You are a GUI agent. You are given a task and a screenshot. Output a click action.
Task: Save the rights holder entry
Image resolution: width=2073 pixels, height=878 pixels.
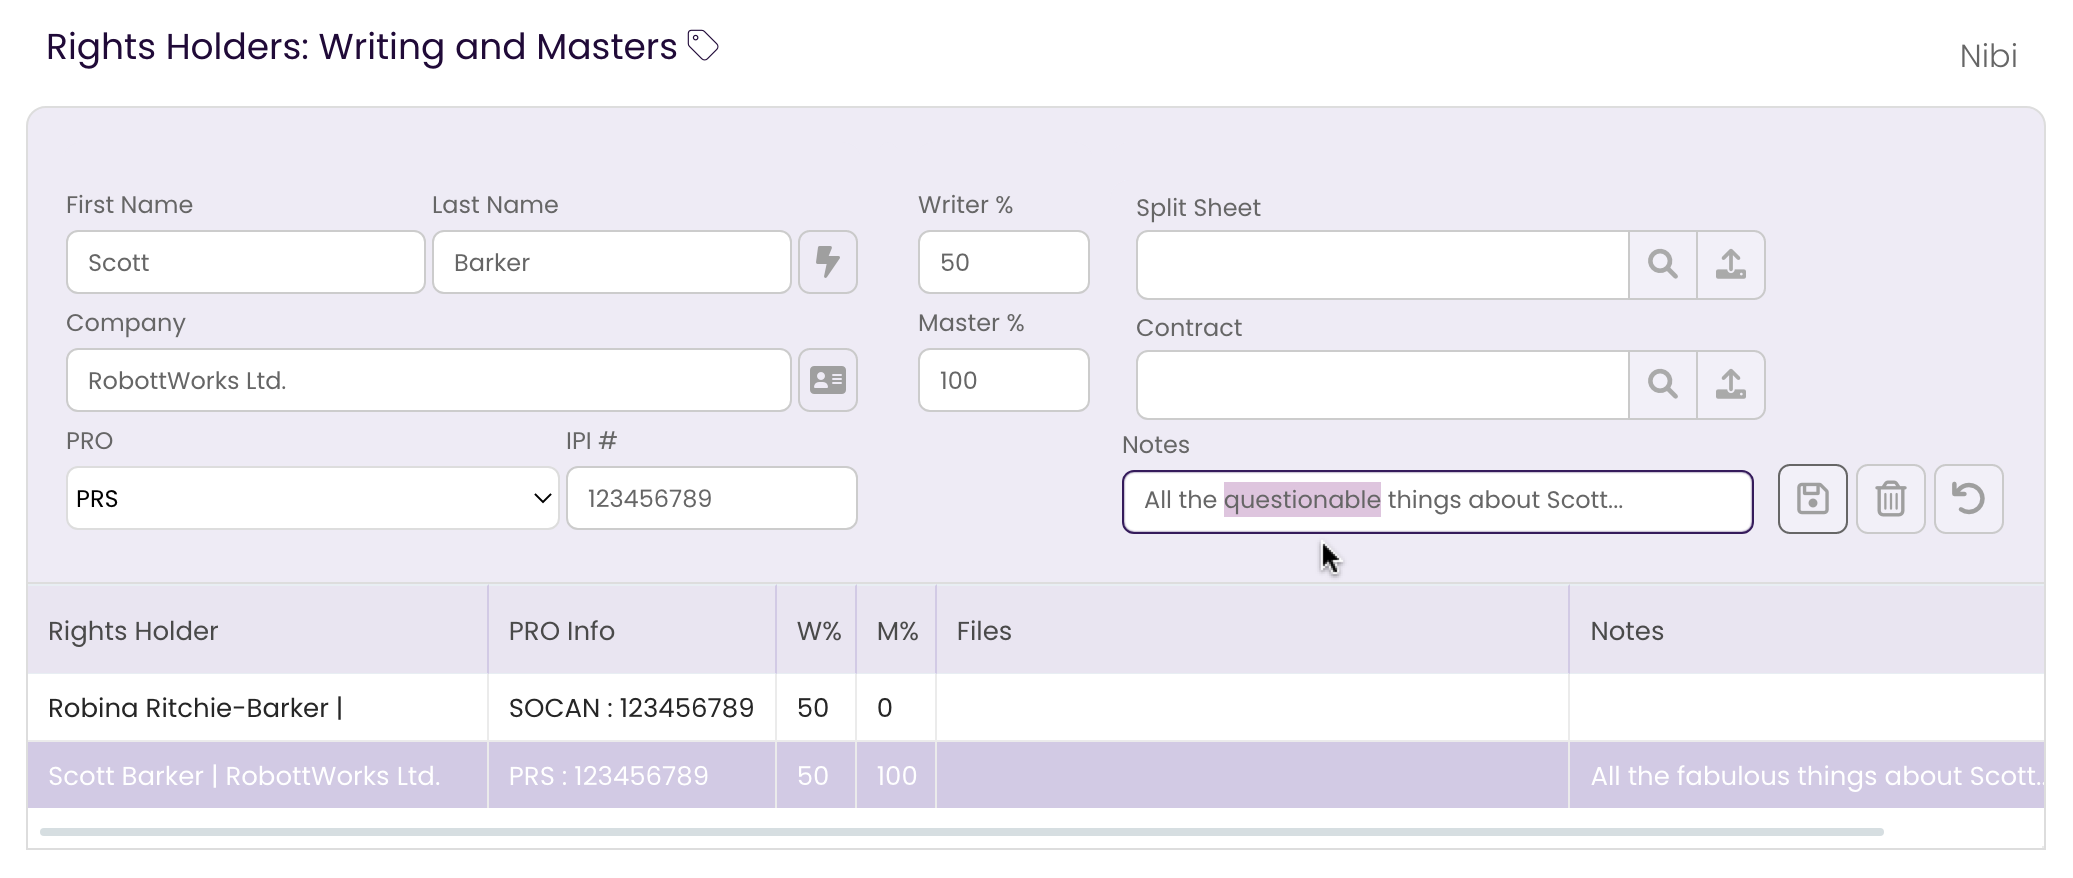point(1813,499)
